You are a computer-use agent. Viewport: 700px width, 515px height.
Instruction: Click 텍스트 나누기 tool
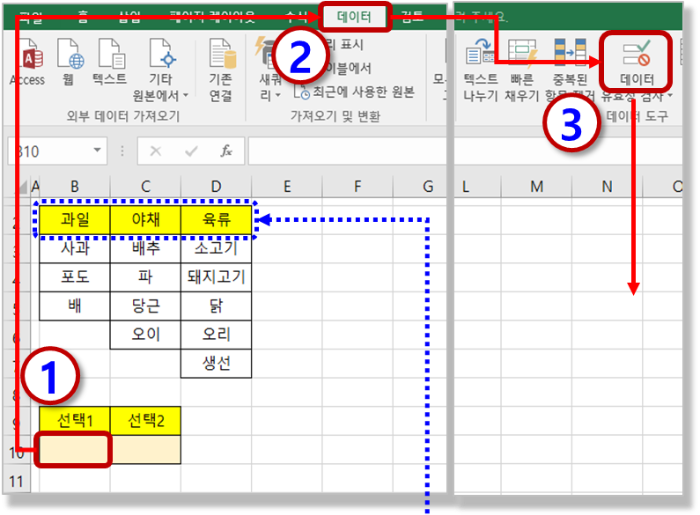tap(480, 70)
